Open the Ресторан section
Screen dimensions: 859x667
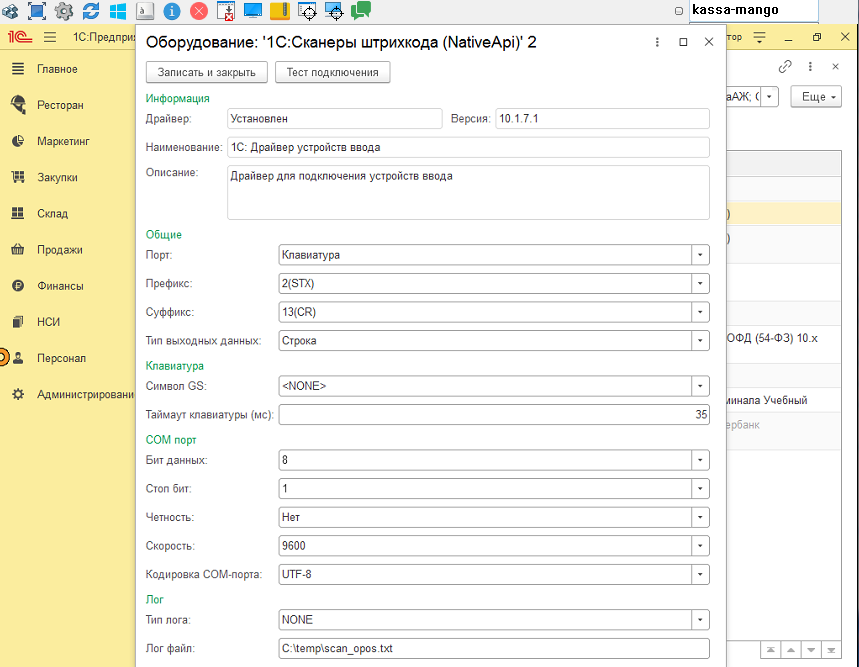pos(60,105)
